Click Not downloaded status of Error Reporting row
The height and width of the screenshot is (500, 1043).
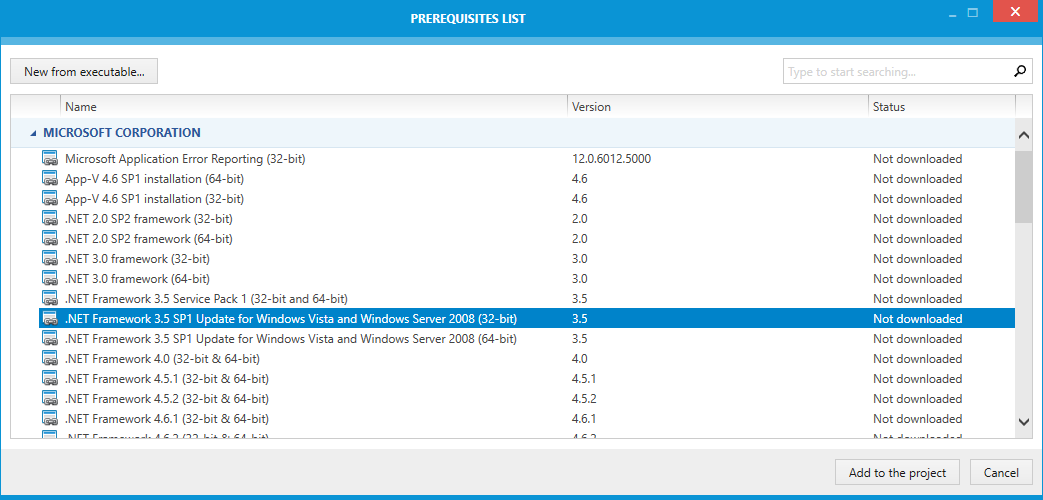918,159
